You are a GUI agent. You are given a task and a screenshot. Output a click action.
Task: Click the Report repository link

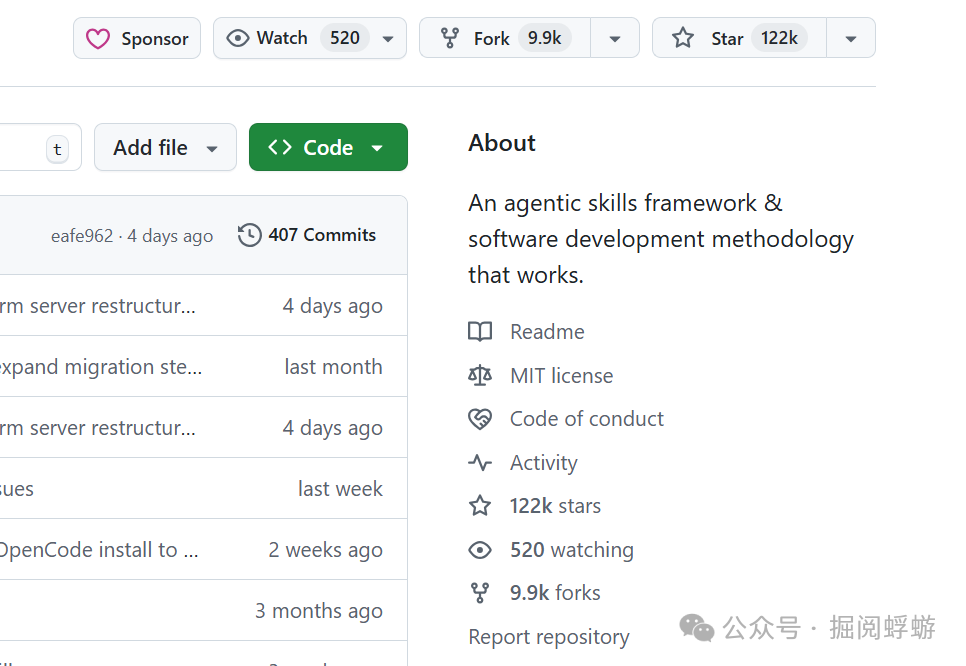point(549,637)
